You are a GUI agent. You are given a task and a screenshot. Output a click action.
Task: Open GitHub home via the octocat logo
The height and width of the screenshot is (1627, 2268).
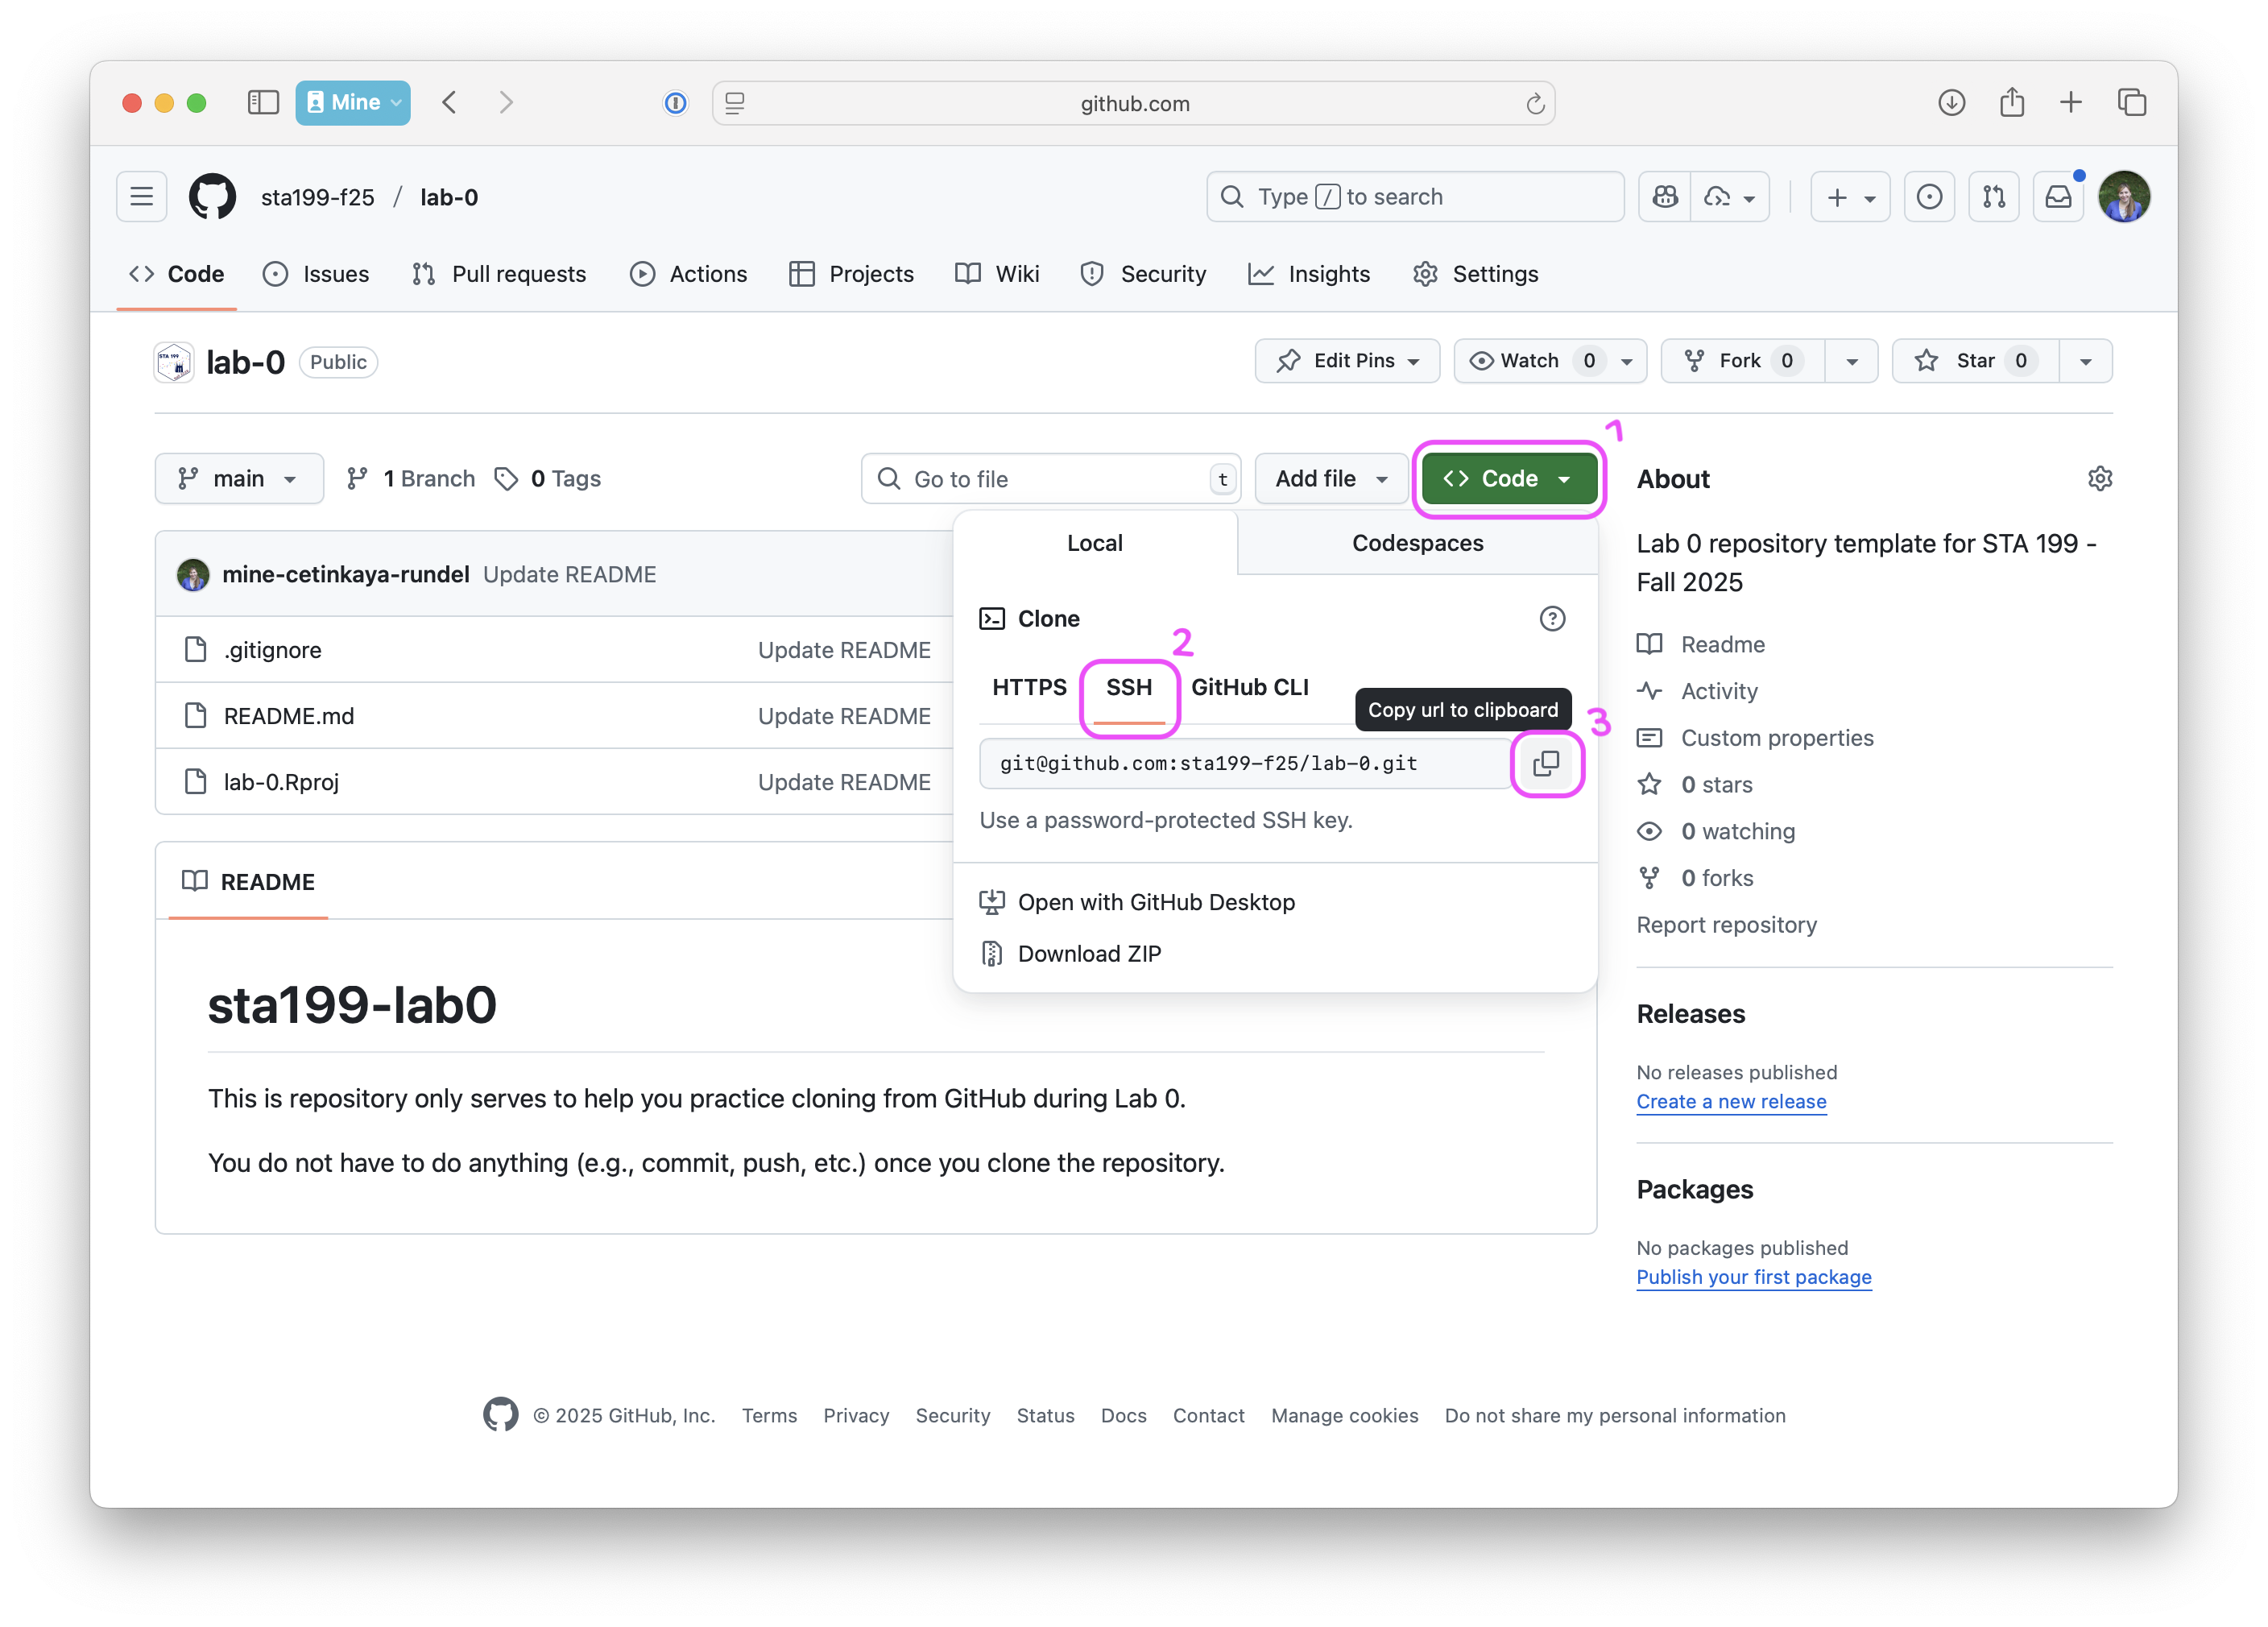tap(211, 196)
